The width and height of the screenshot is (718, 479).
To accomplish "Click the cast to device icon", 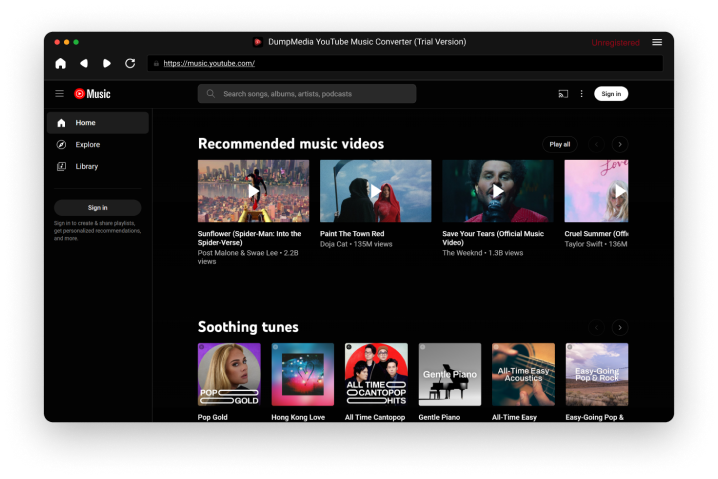I will point(563,94).
